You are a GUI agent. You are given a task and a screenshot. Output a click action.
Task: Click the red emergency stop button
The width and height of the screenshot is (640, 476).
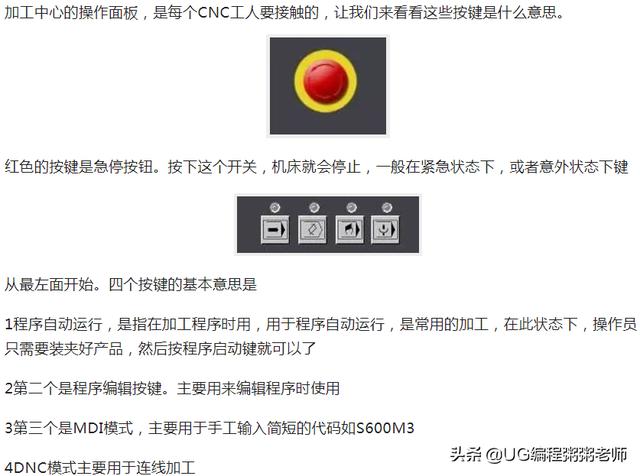pyautogui.click(x=326, y=82)
